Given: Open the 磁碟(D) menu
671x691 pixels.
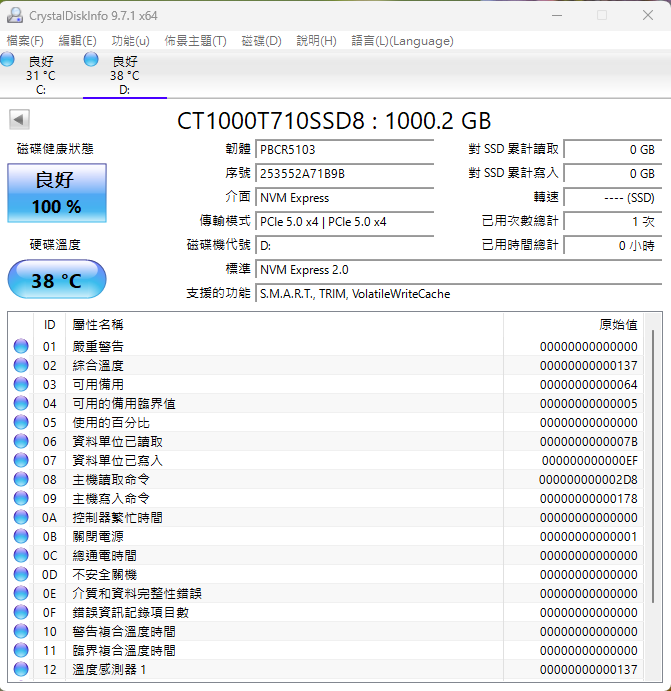Looking at the screenshot, I should point(261,41).
